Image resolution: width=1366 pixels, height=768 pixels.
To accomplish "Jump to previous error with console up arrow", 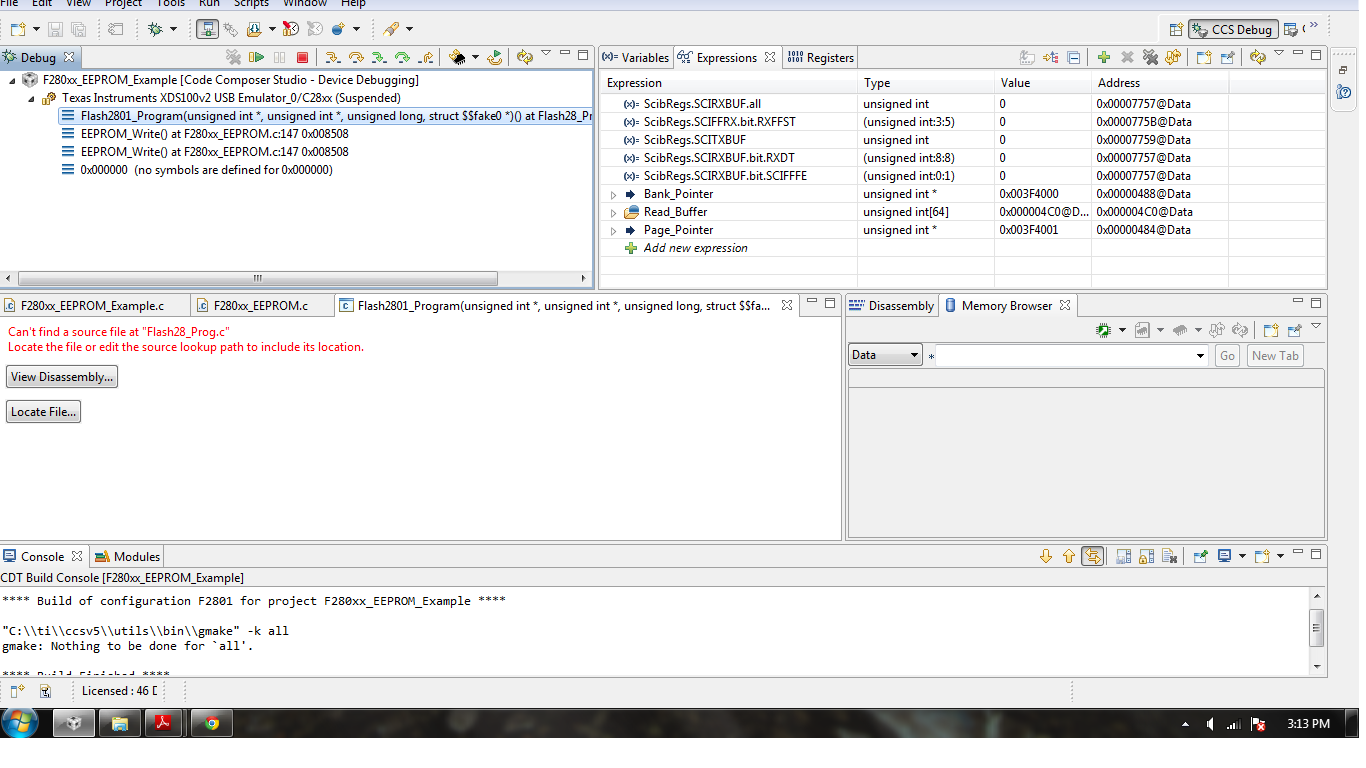I will point(1069,556).
